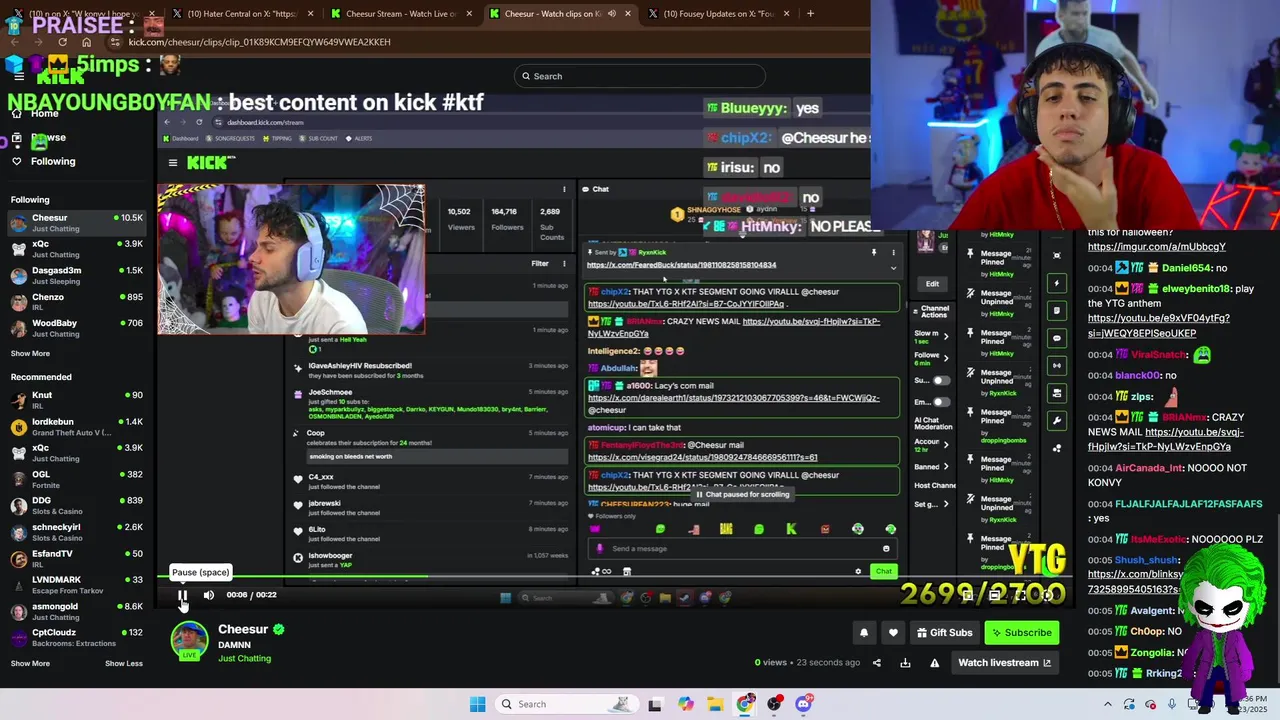Open the Copilot icon in taskbar

click(x=685, y=704)
